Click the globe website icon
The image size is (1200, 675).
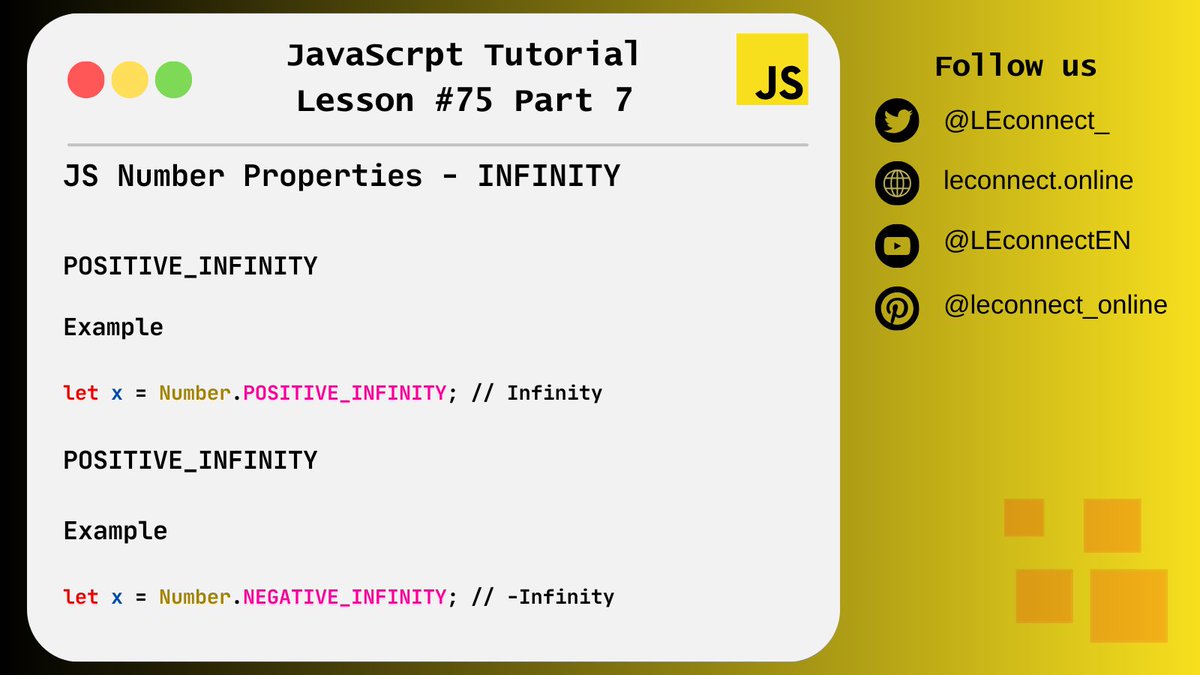coord(896,184)
